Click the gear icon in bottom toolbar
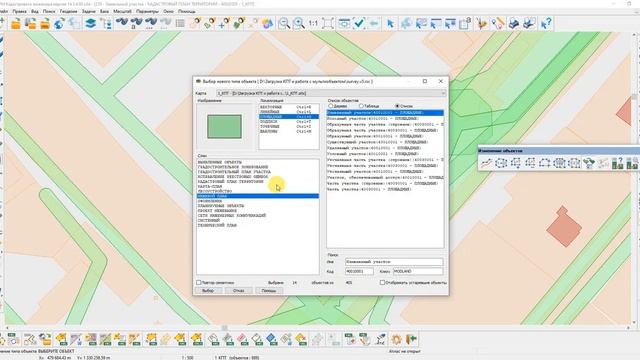 tap(396, 339)
